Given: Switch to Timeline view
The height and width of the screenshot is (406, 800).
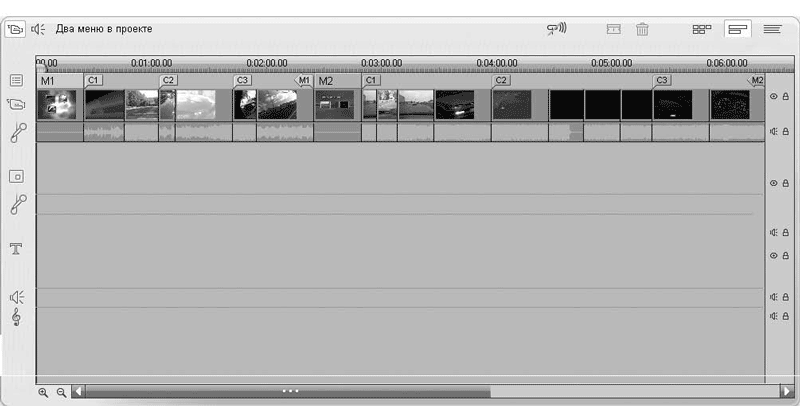Looking at the screenshot, I should pos(737,29).
